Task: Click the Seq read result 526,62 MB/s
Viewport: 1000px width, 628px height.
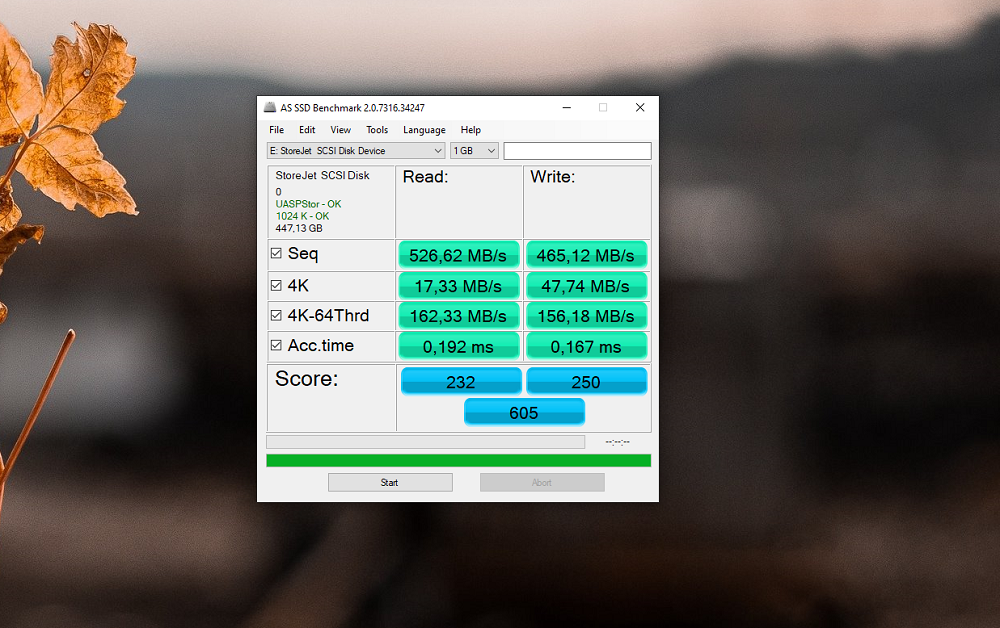Action: pyautogui.click(x=459, y=255)
